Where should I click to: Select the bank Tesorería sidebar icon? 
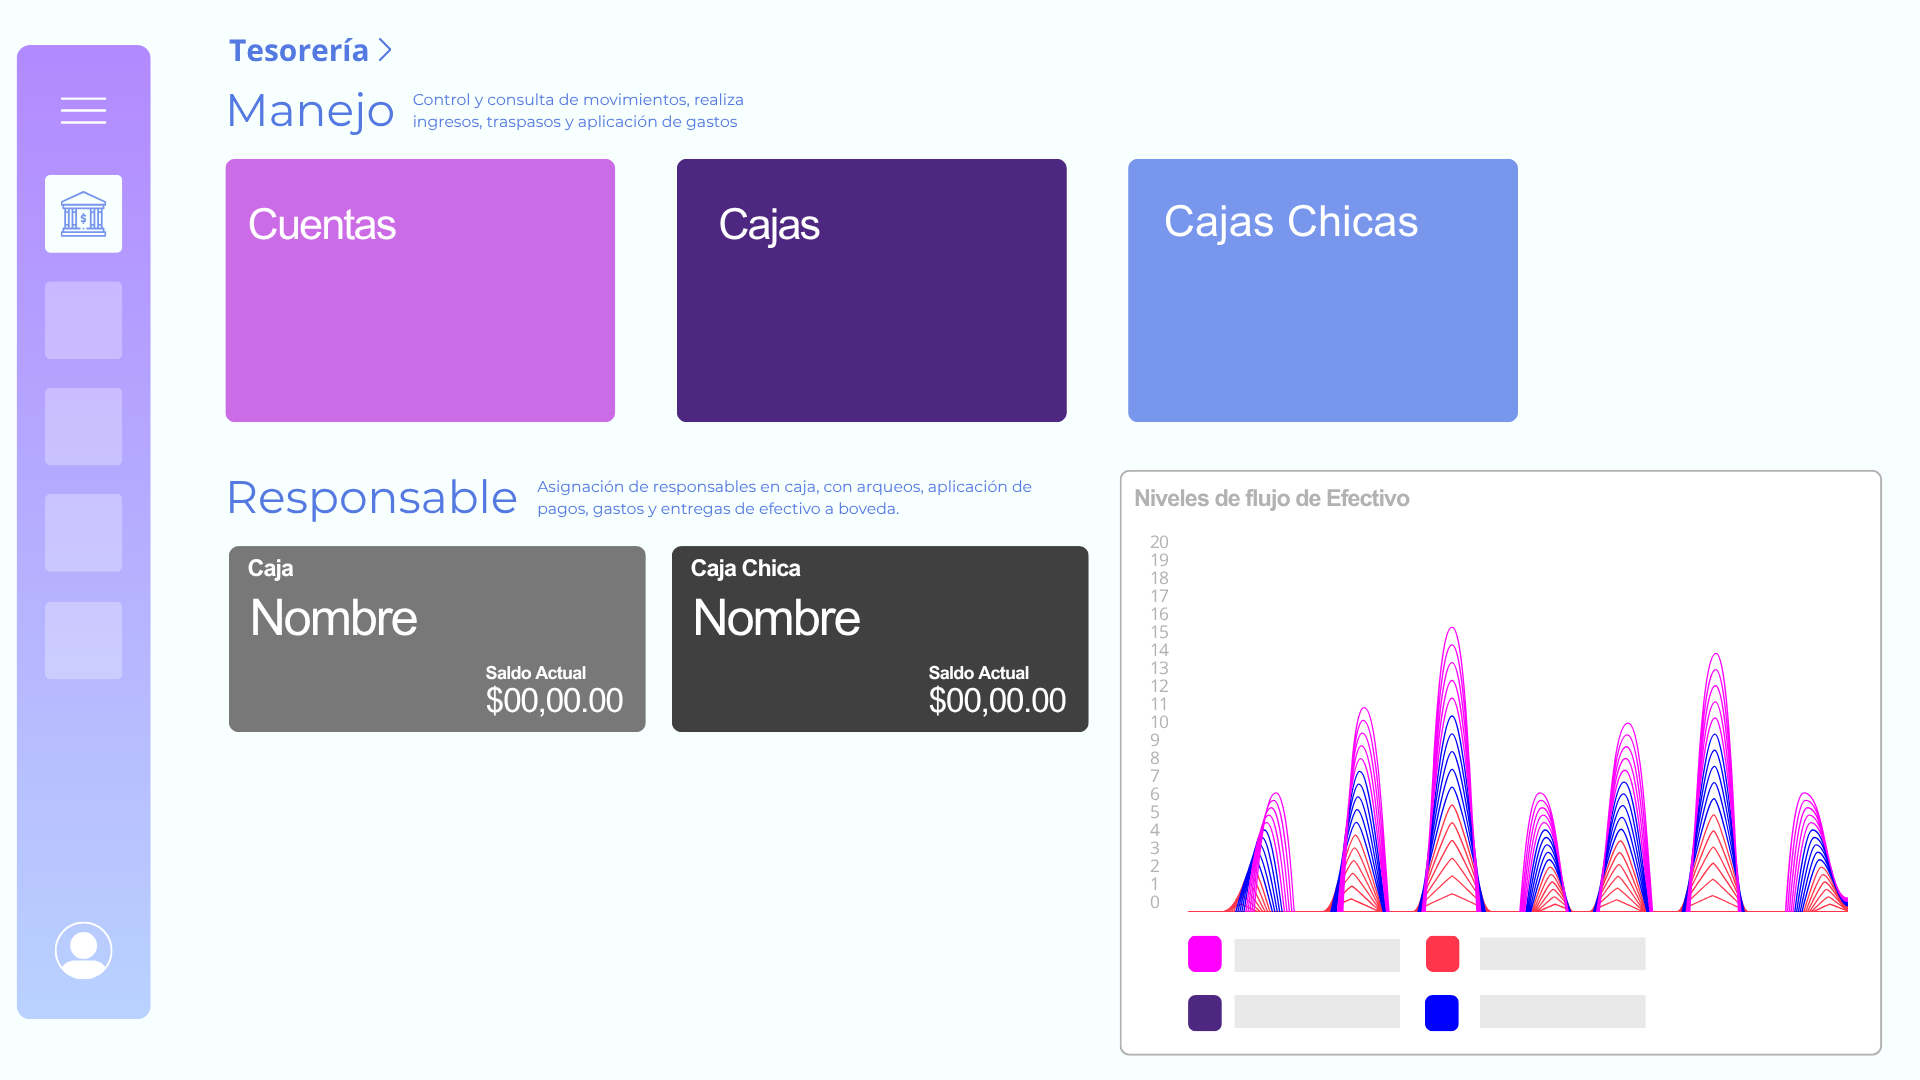tap(83, 214)
